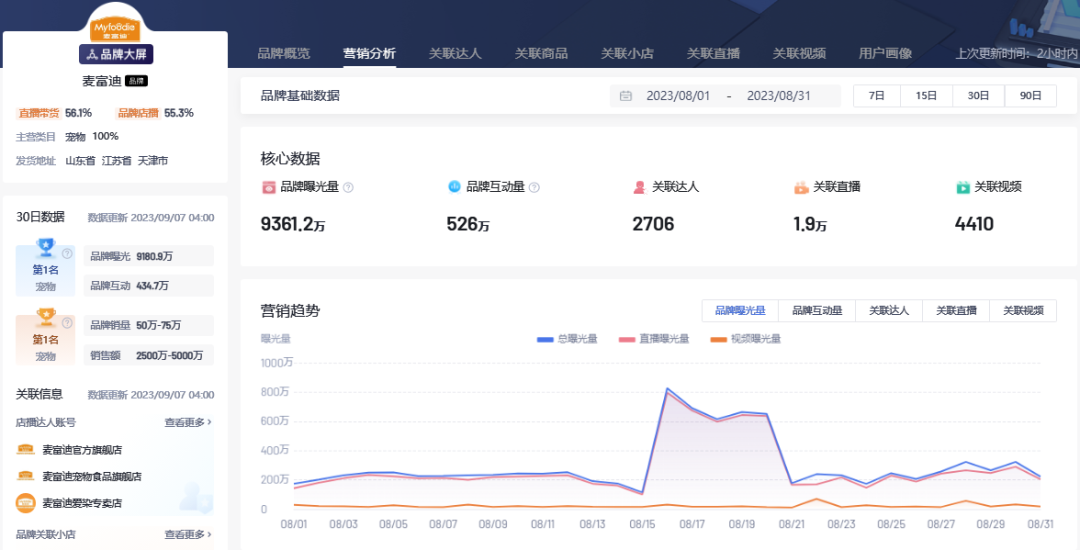Click the 品牌互动量 blue chart icon
This screenshot has height=550, width=1080.
click(454, 187)
